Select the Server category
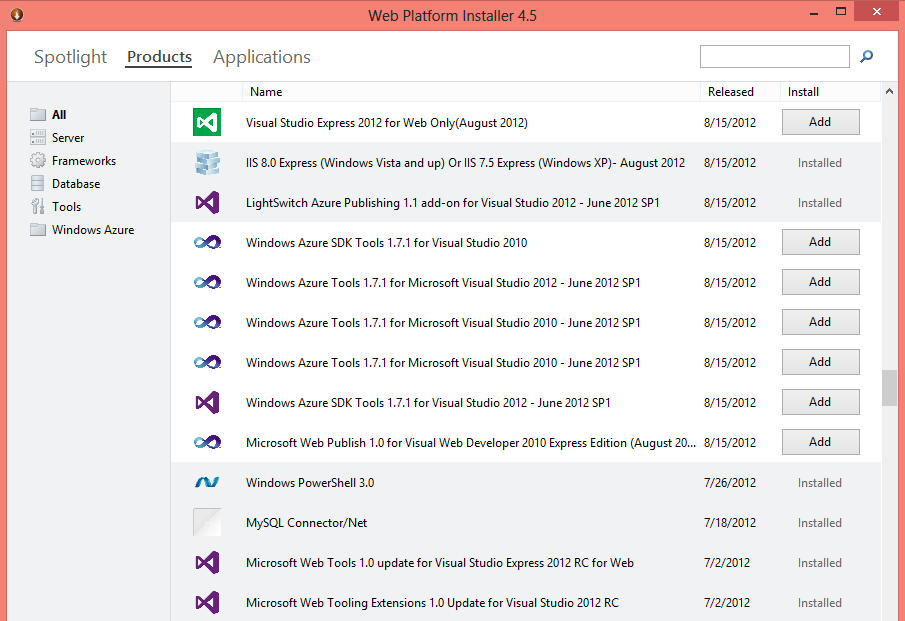The image size is (905, 621). 68,137
